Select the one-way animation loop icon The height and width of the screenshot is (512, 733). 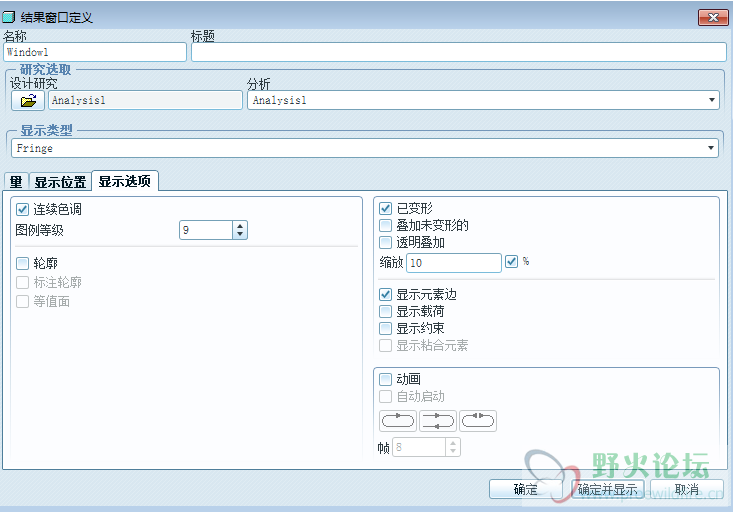398,421
